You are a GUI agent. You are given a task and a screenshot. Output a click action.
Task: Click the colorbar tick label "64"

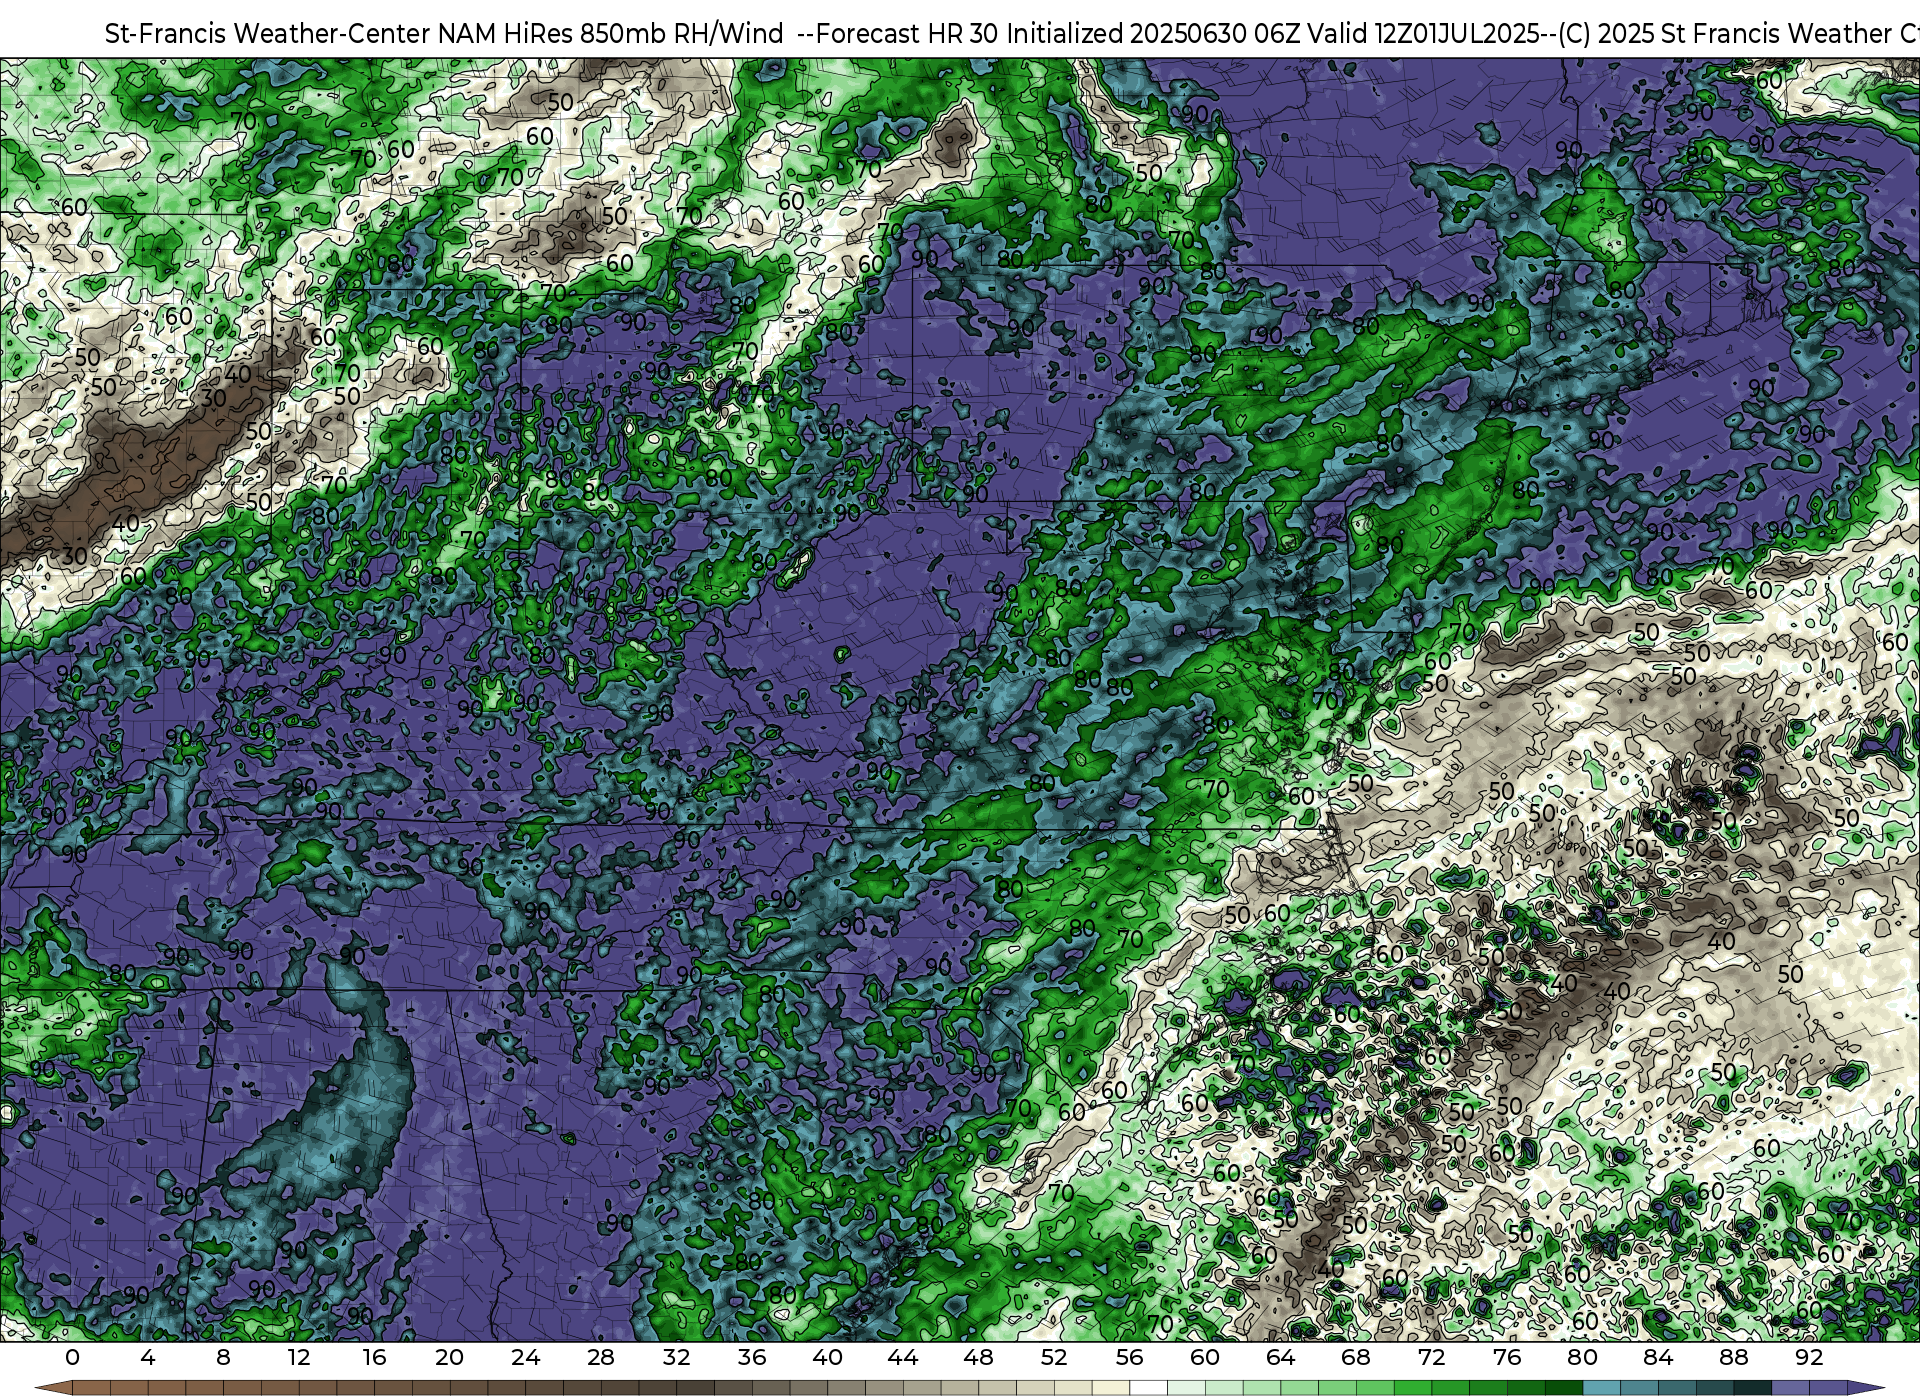[1280, 1358]
